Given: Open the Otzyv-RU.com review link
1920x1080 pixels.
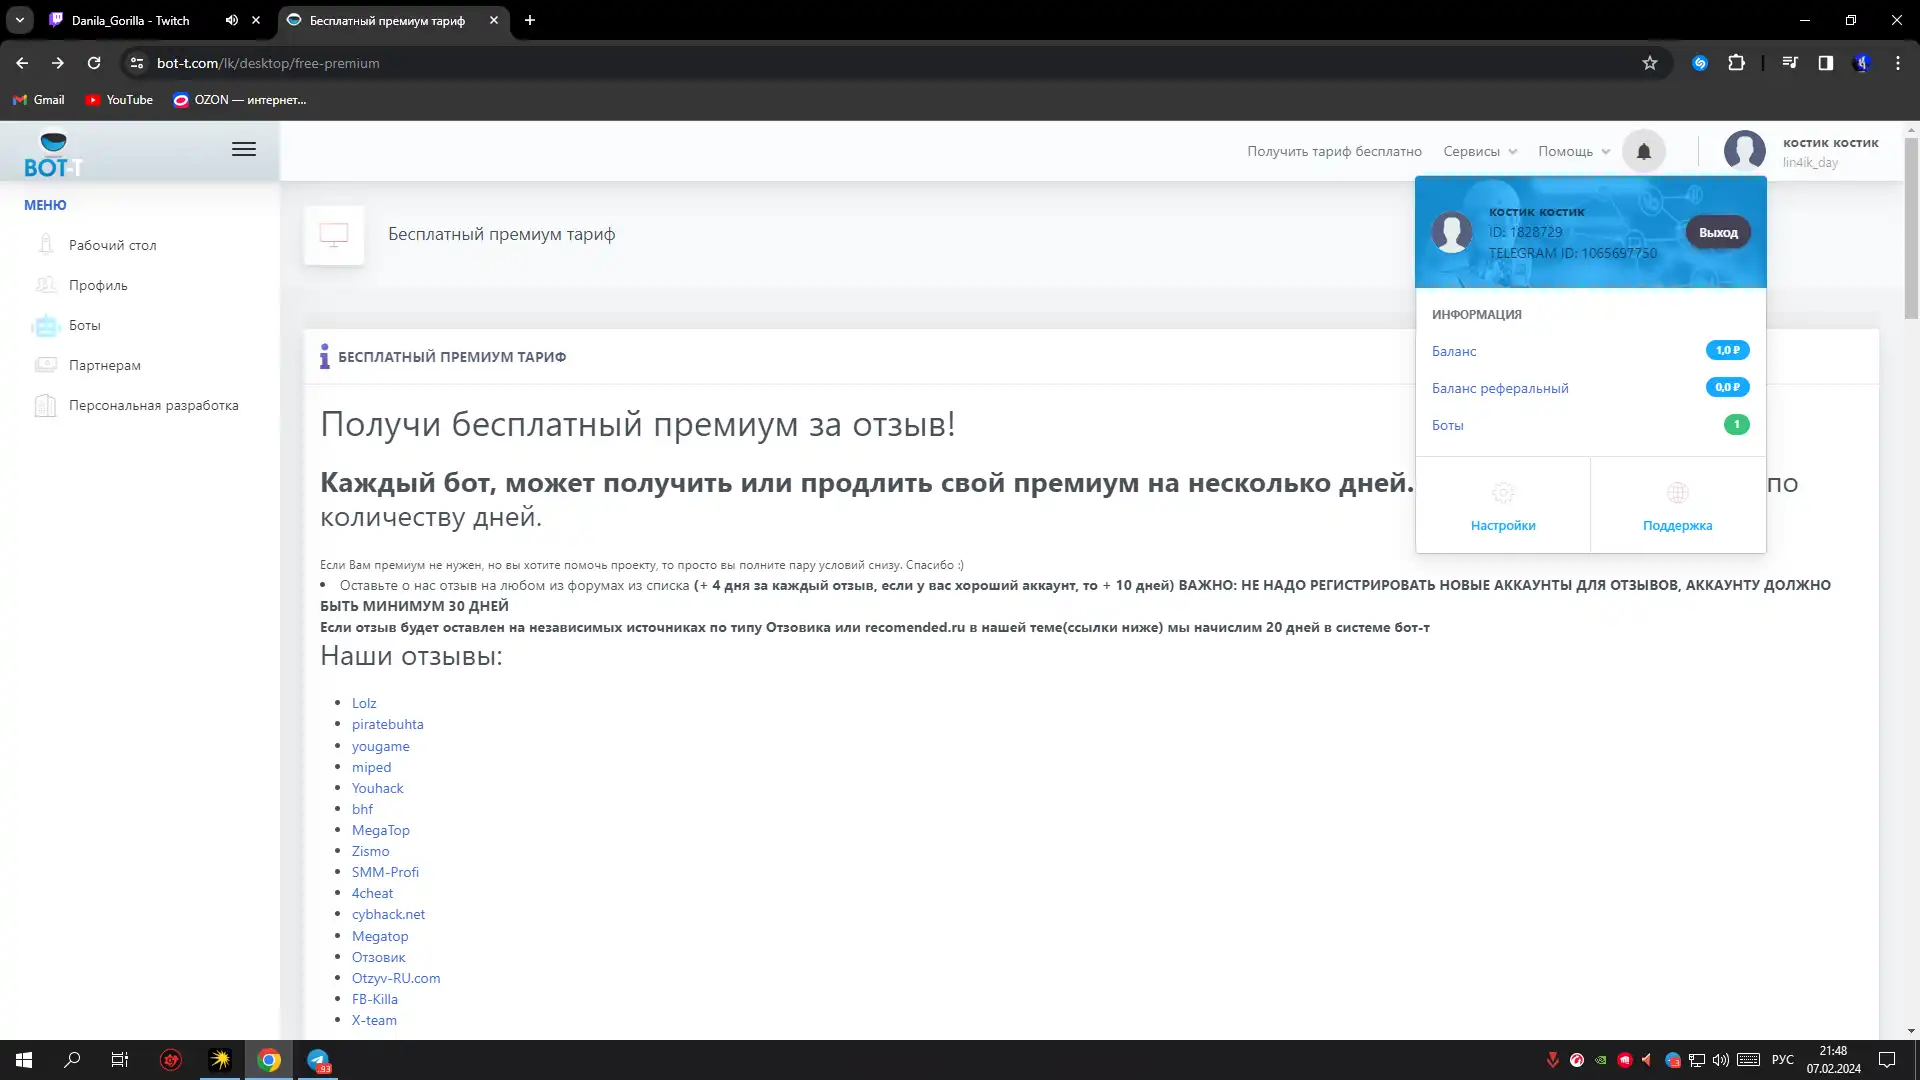Looking at the screenshot, I should 396,978.
